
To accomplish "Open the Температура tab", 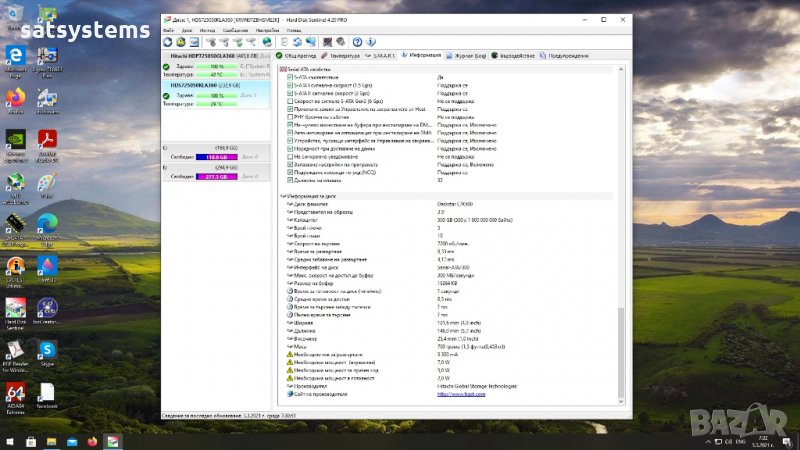I will click(343, 55).
